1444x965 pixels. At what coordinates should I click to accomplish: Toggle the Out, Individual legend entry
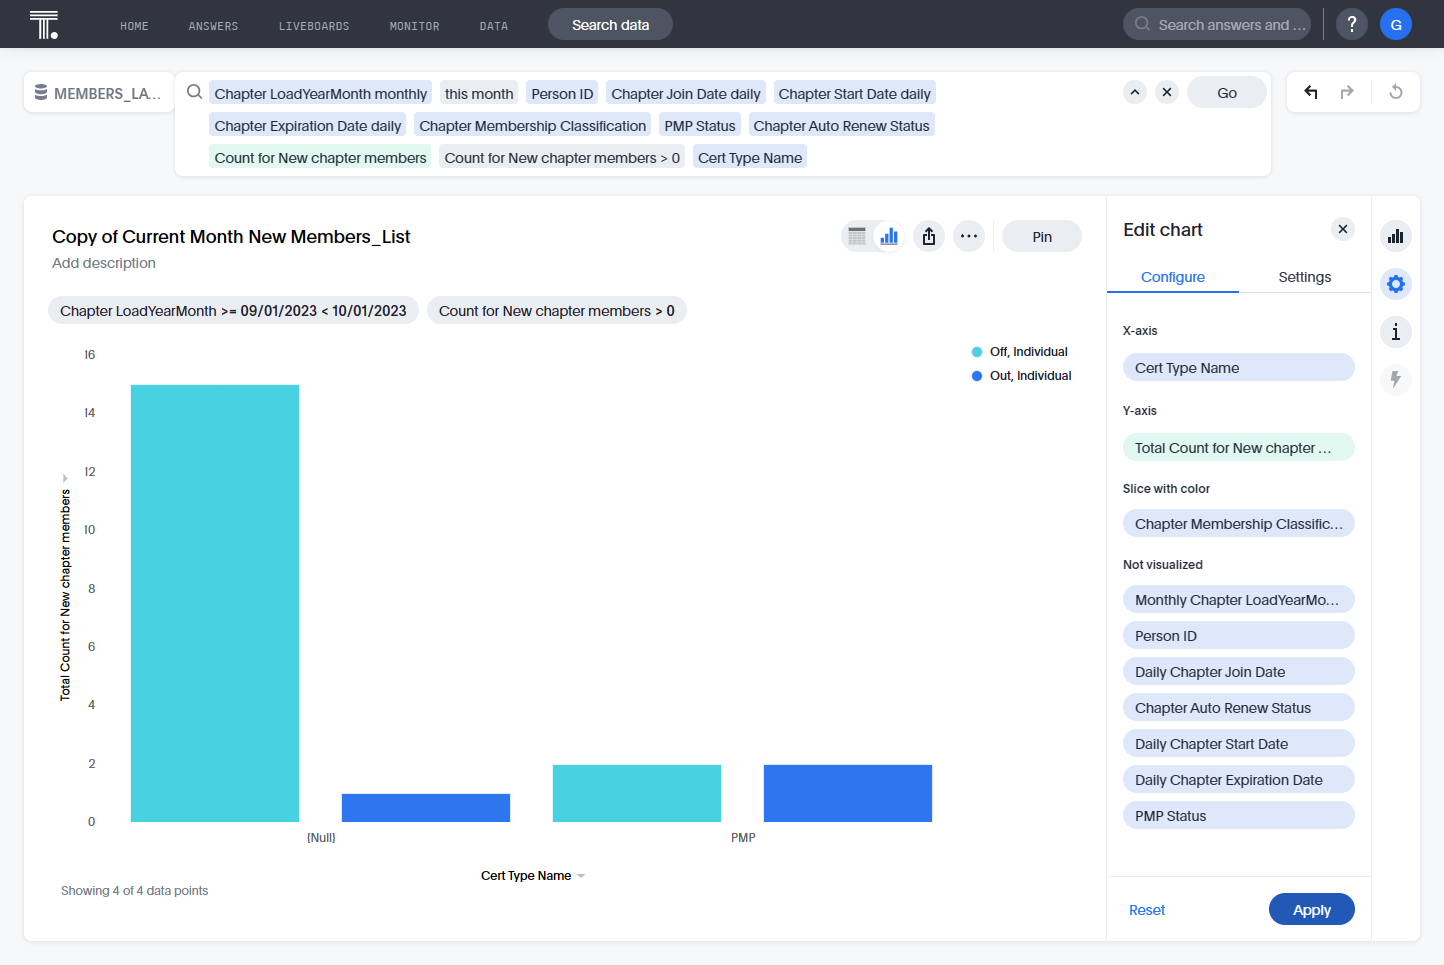click(x=1022, y=376)
